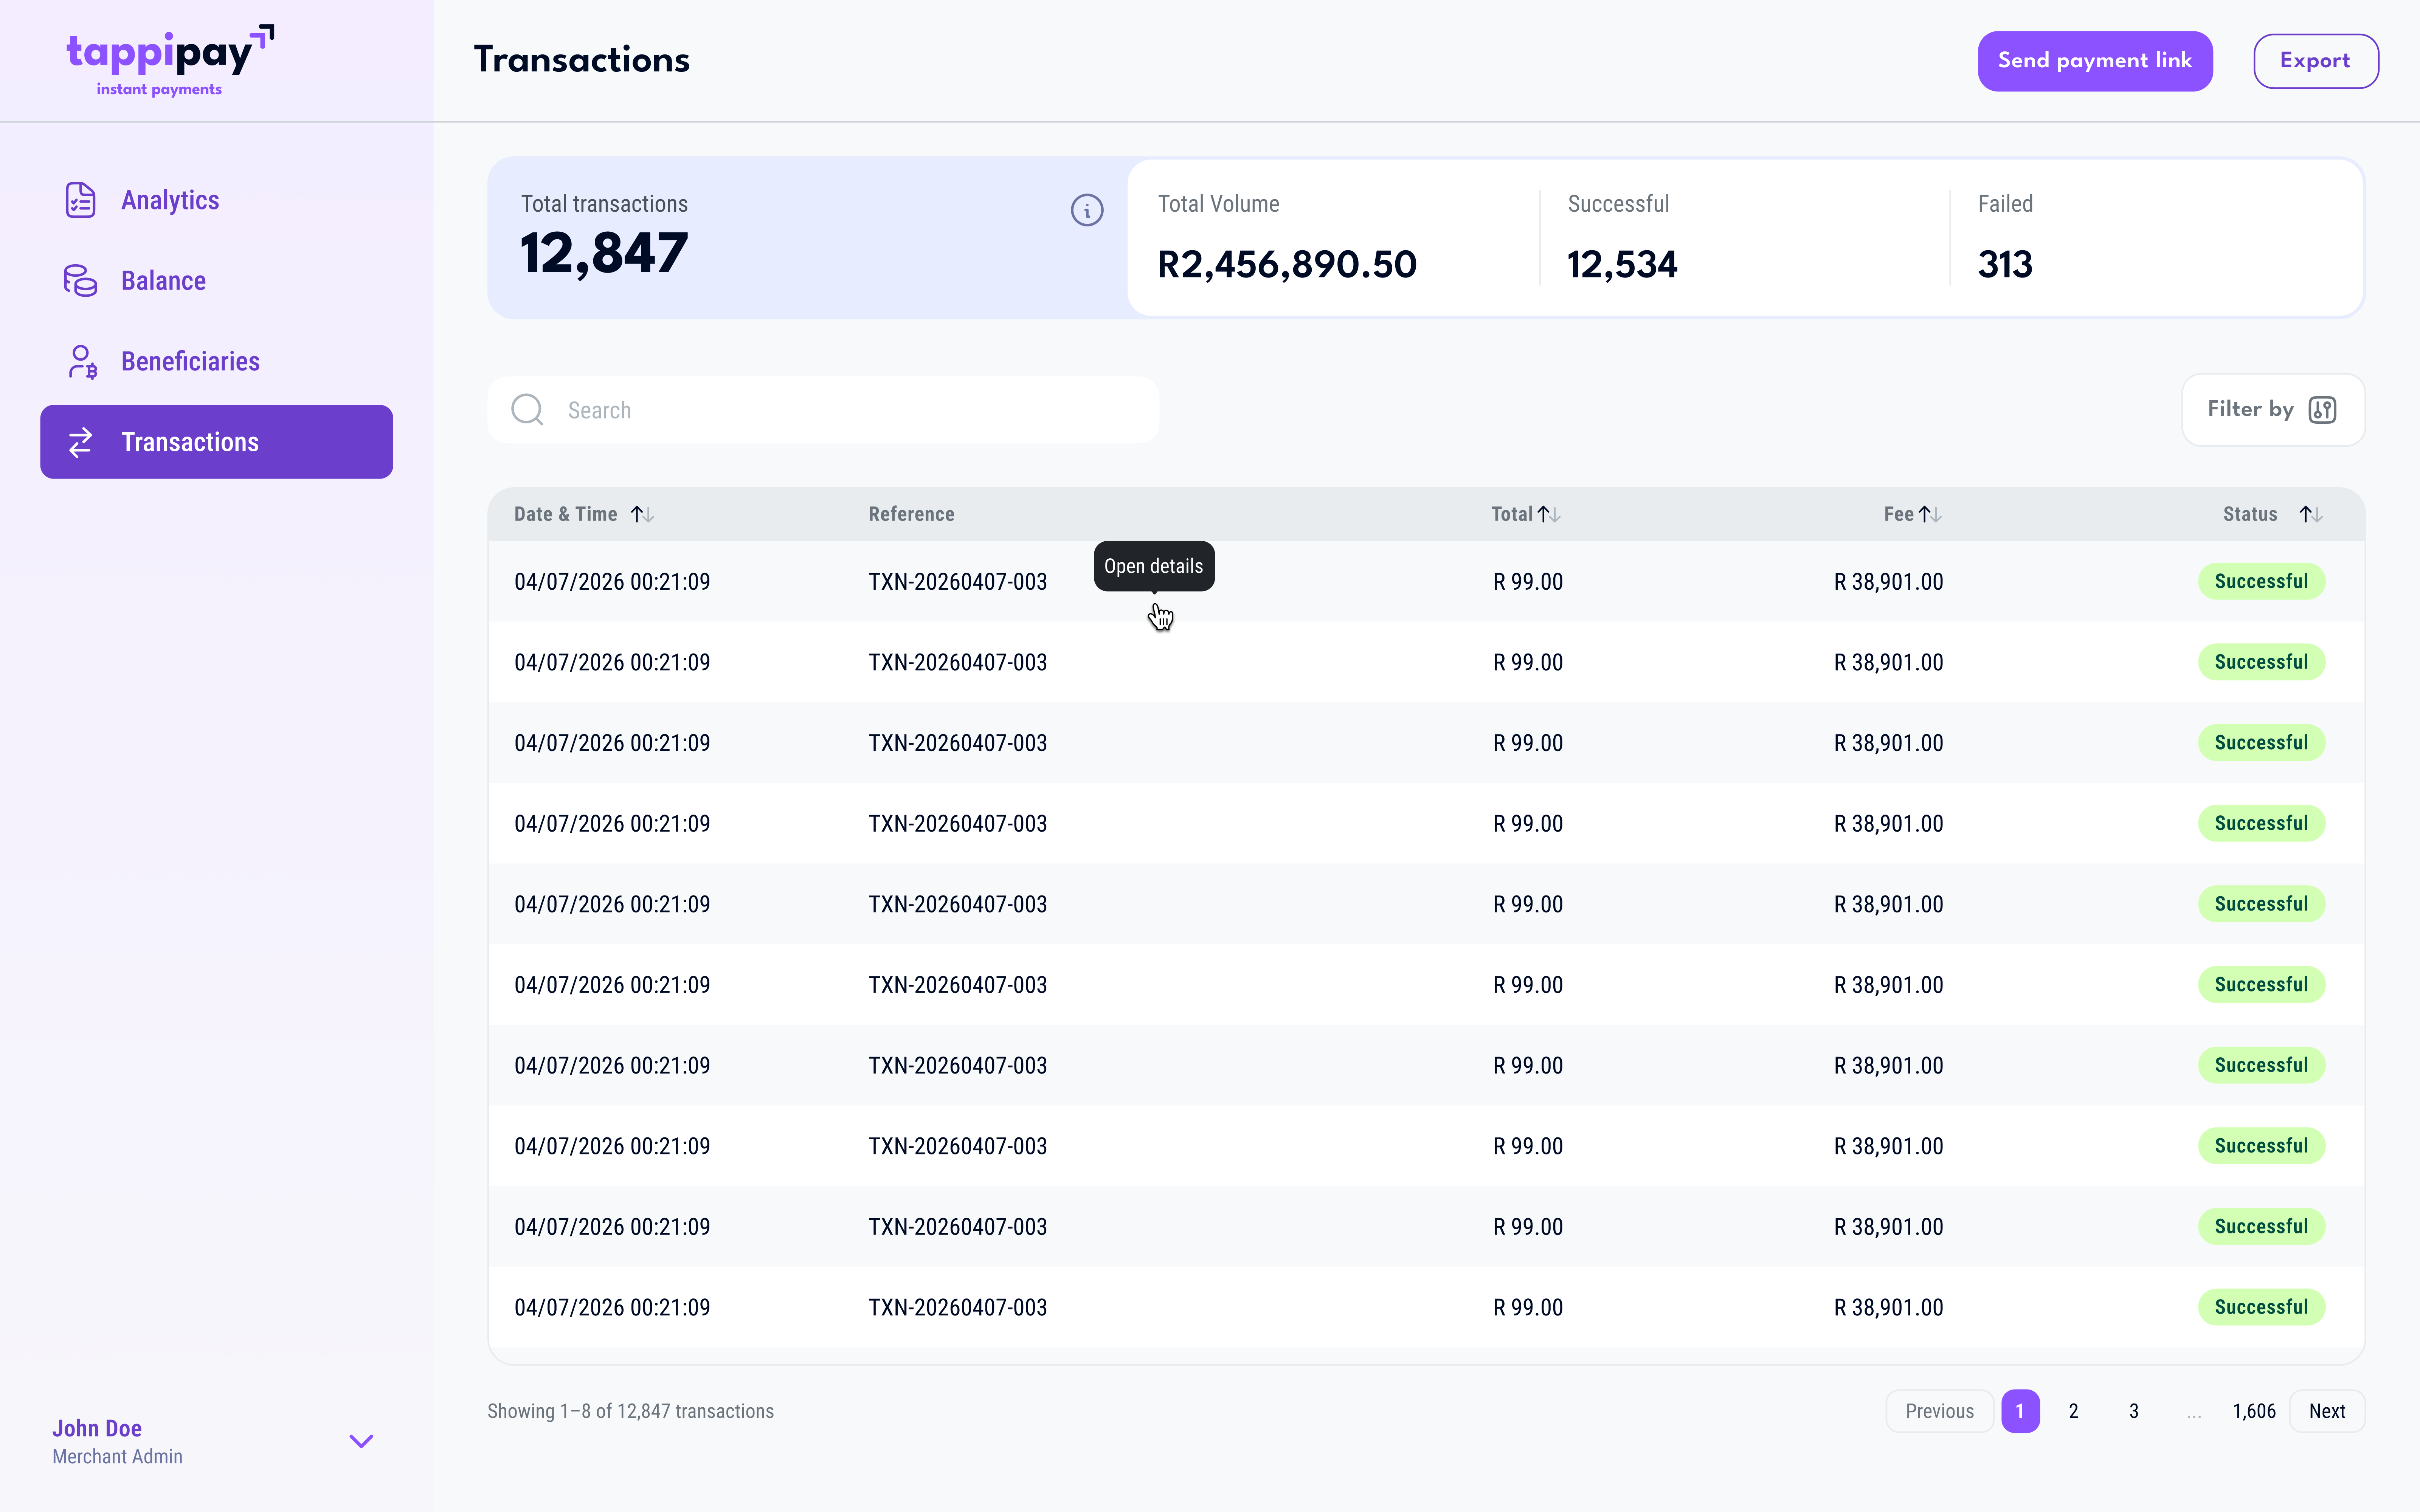
Task: Toggle the Total column sort arrows
Action: [1549, 514]
